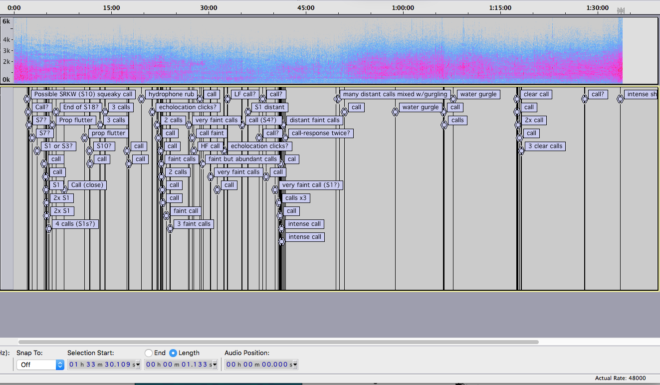Viewport: 660px width, 385px height.
Task: Select the 'call-response twice?' label text
Action: click(321, 133)
